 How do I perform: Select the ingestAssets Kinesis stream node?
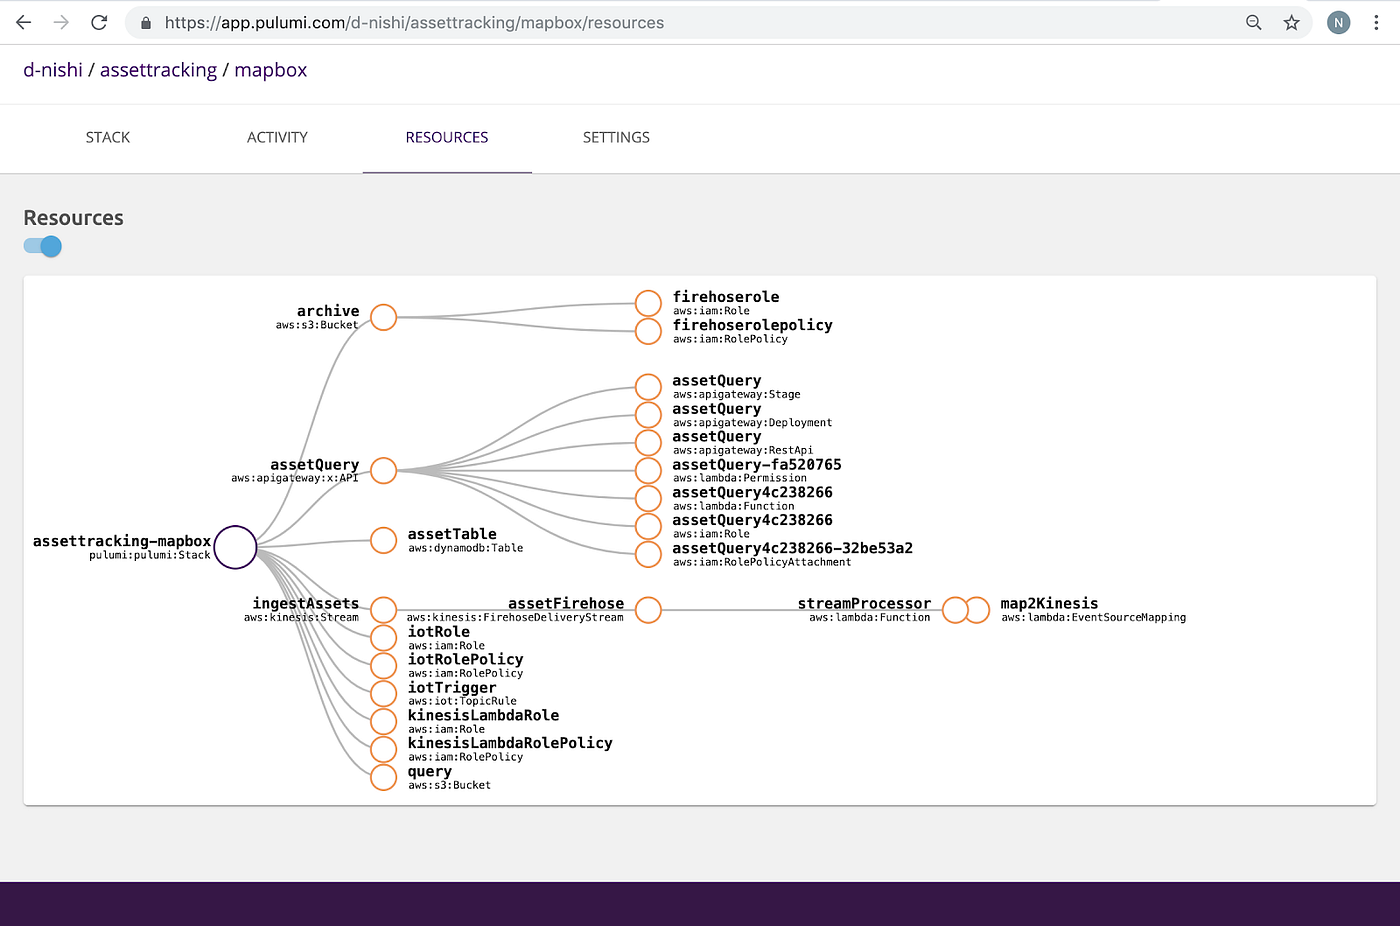[383, 609]
